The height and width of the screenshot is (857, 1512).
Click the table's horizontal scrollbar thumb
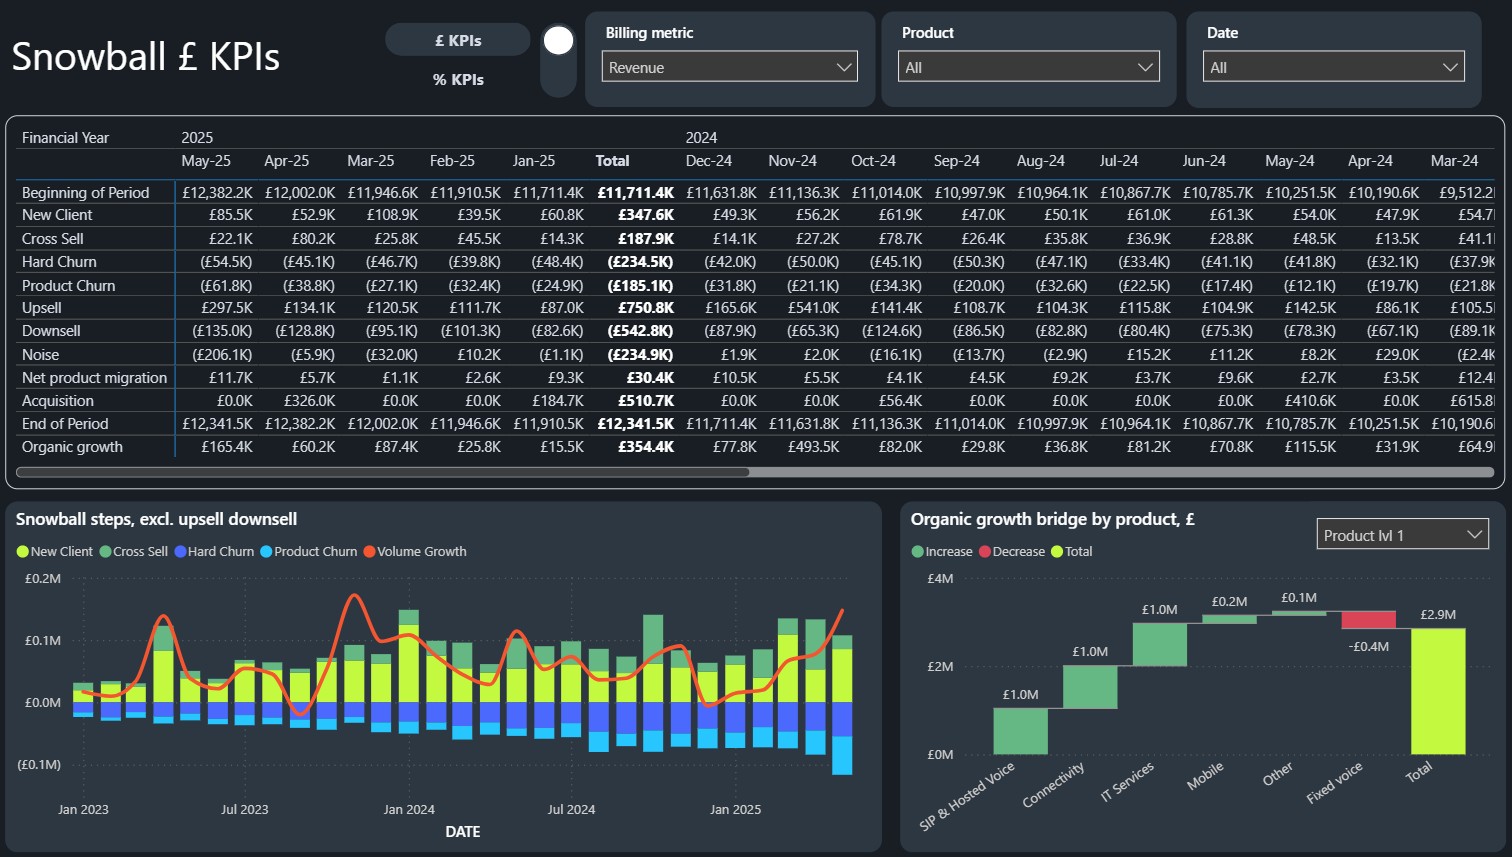383,472
